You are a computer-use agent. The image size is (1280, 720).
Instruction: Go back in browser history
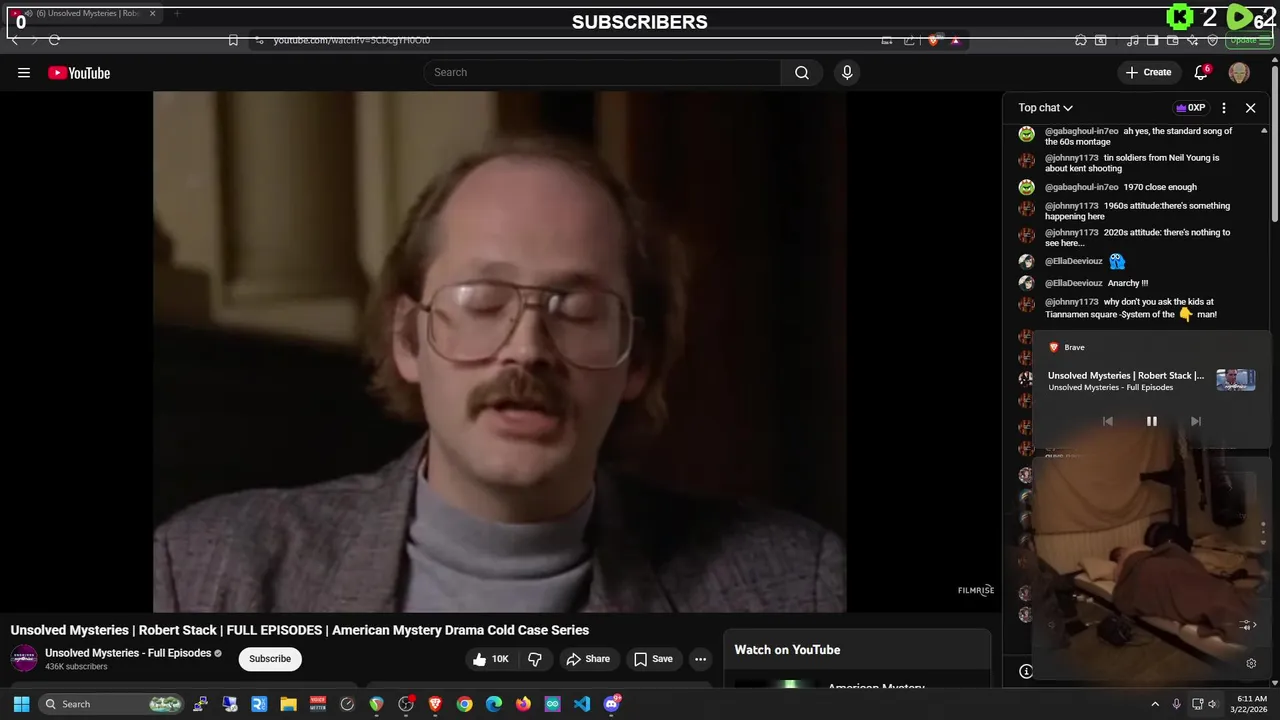pos(15,40)
